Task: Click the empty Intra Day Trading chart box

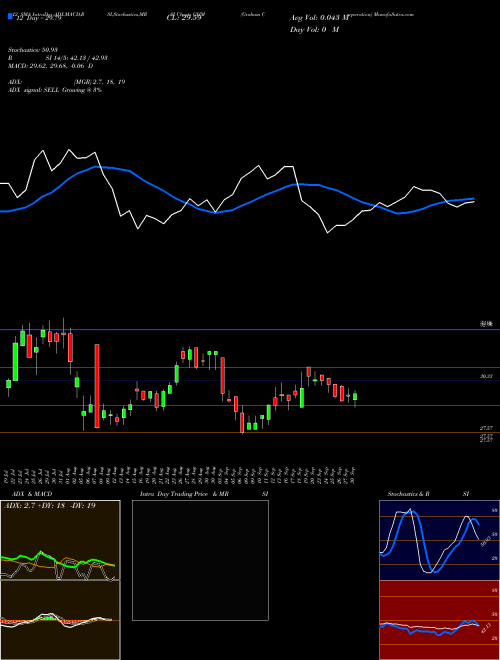Action: tap(200, 560)
